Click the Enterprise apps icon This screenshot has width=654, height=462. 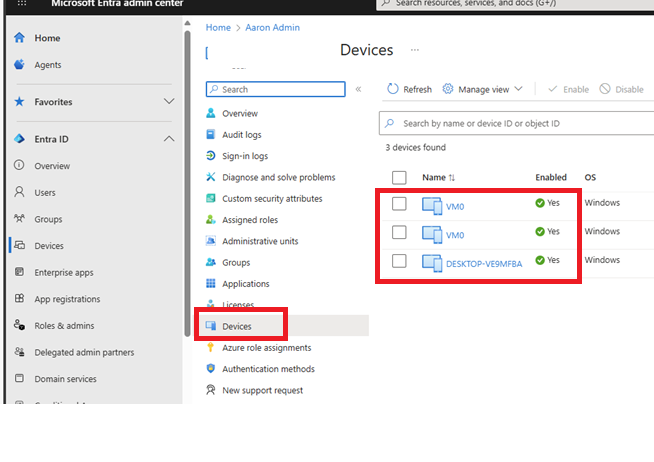click(x=19, y=272)
